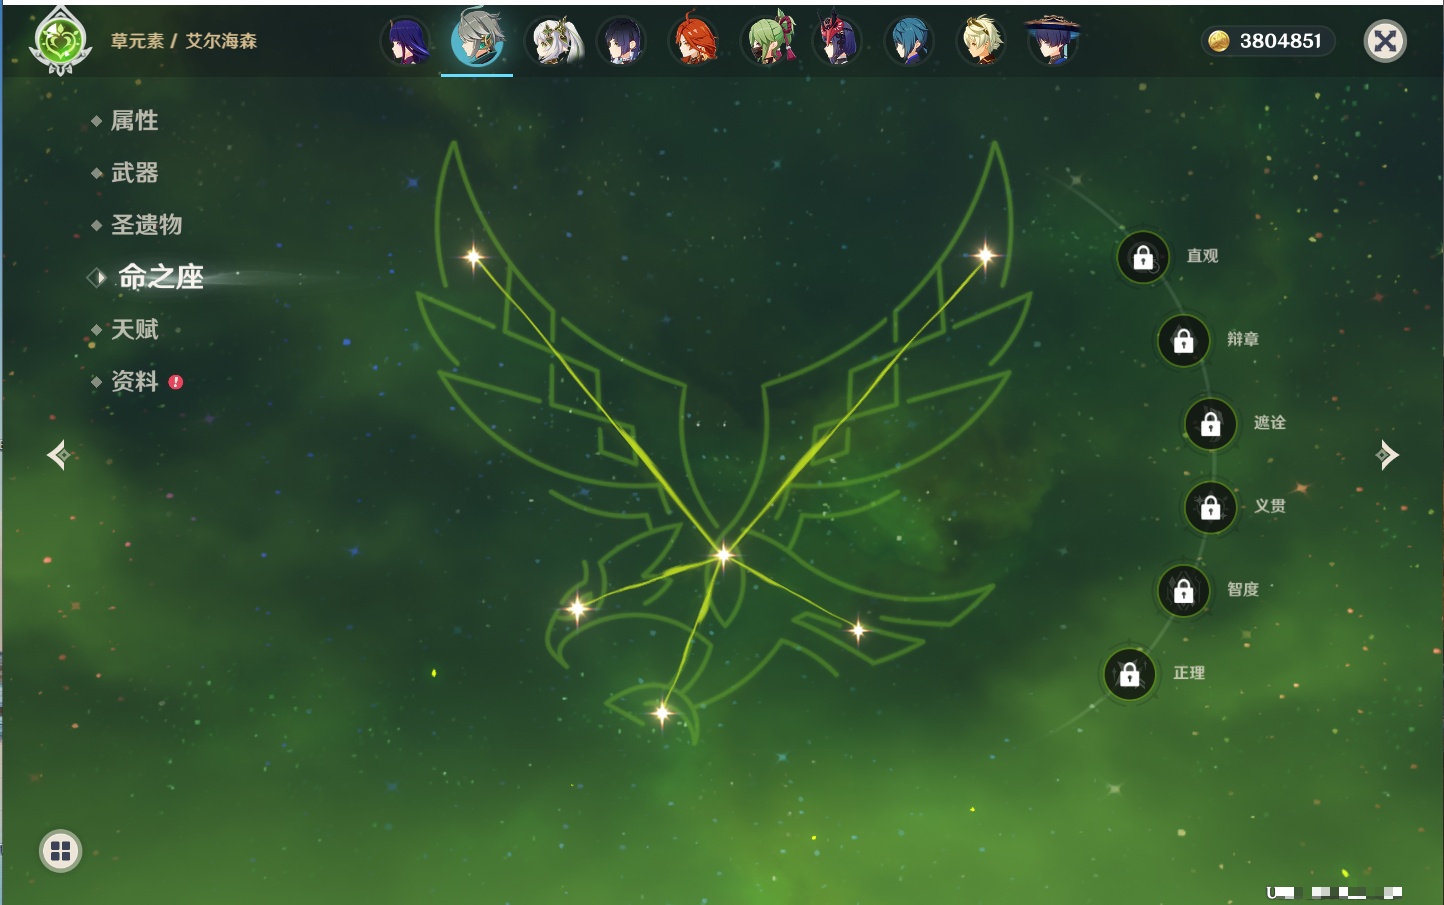The height and width of the screenshot is (905, 1444).
Task: Select the purple-haired Raiden Shogun avatar
Action: [x=406, y=42]
